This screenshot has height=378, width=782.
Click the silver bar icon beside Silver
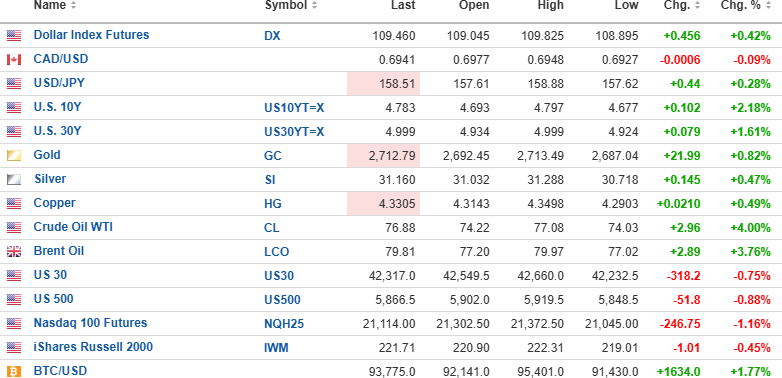tap(14, 180)
